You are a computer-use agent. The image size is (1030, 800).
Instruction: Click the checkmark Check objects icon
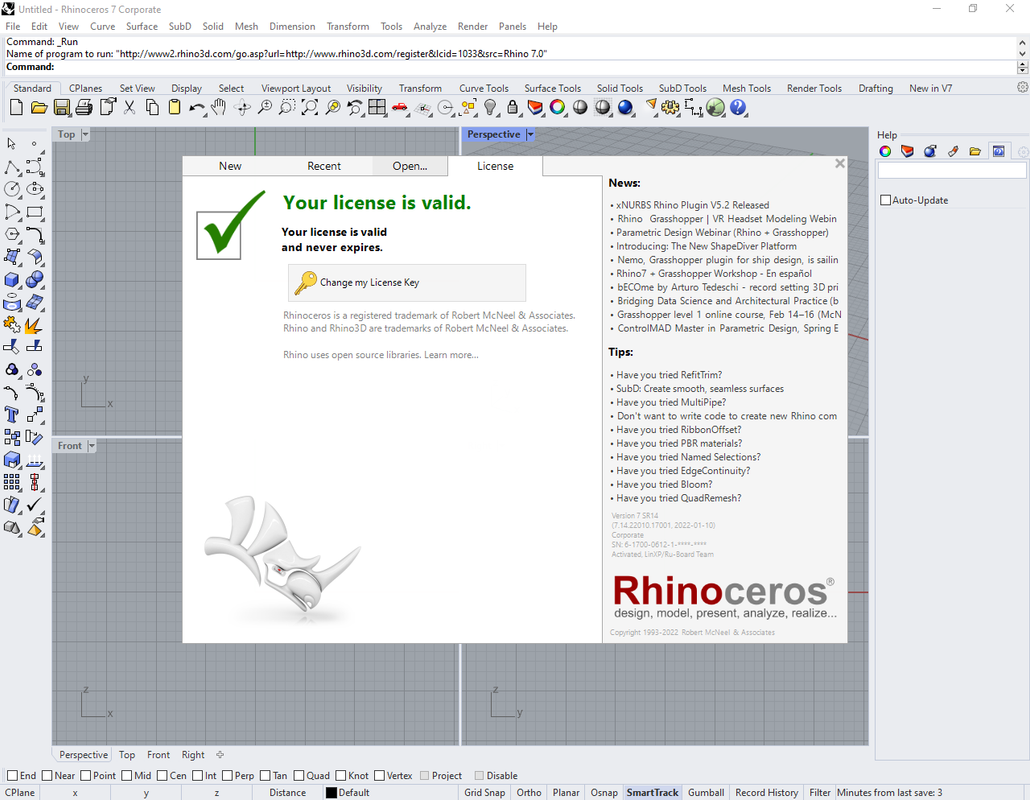34,504
